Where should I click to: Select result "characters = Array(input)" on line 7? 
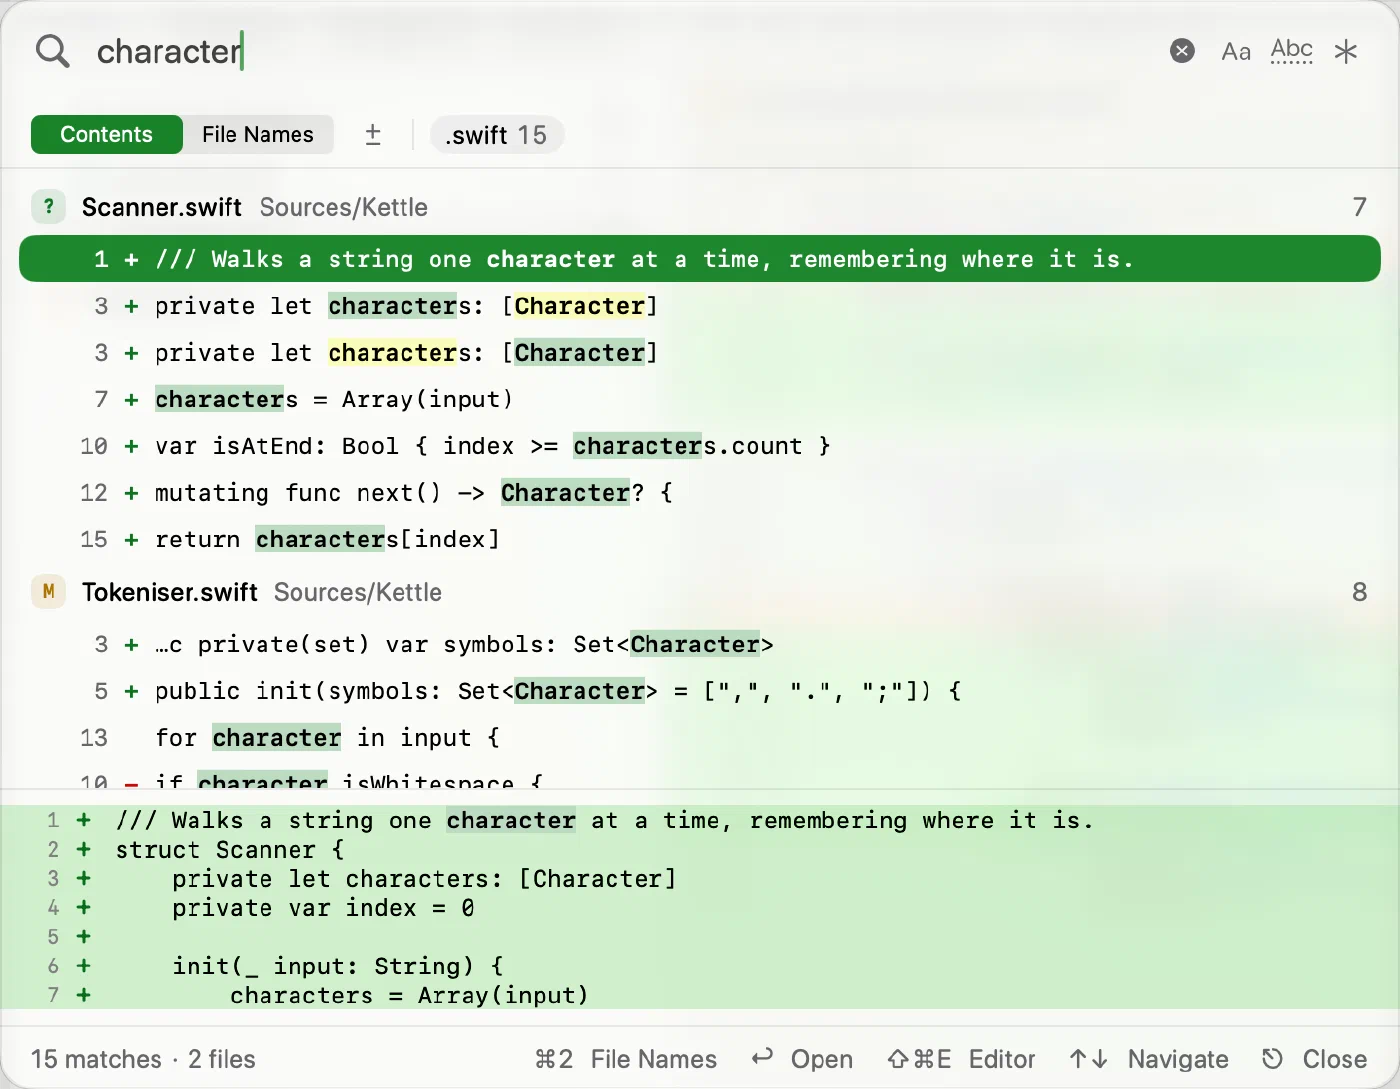coord(700,399)
